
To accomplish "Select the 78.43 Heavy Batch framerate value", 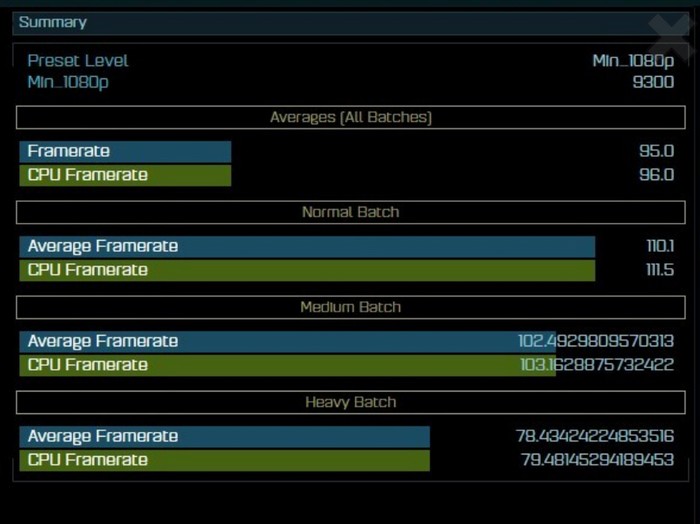I will [x=594, y=437].
